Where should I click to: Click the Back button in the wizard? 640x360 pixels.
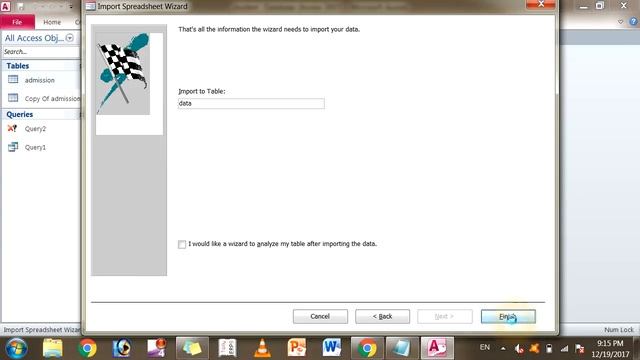(382, 316)
